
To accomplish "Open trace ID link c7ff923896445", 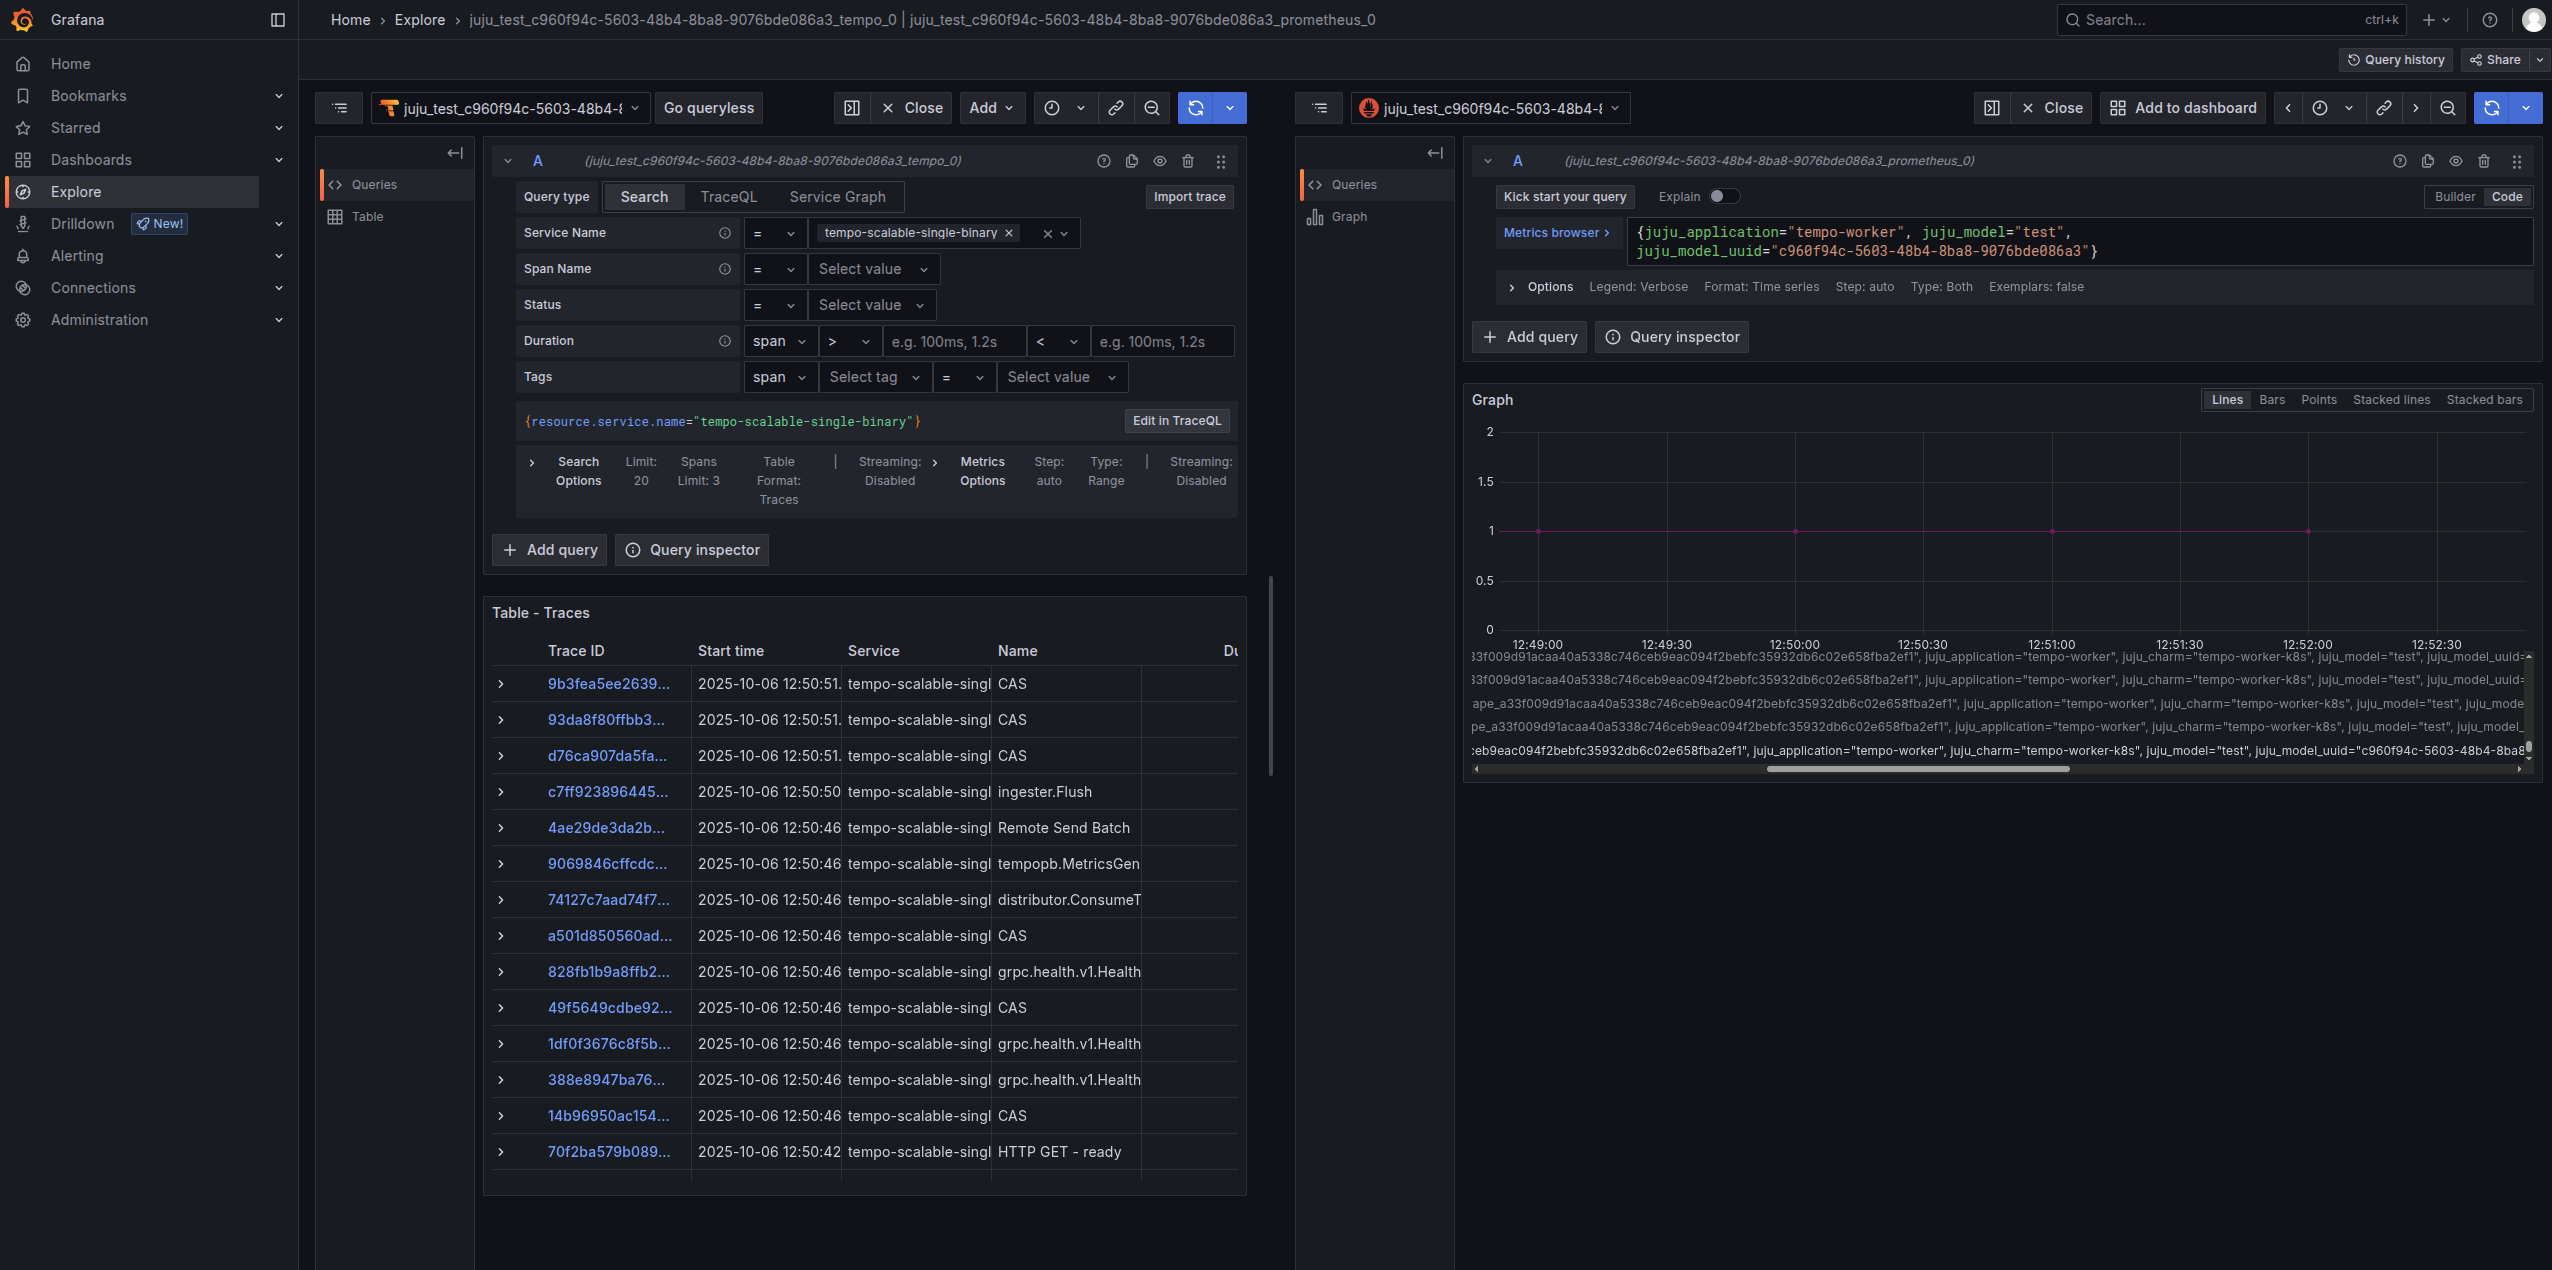I will (x=607, y=792).
